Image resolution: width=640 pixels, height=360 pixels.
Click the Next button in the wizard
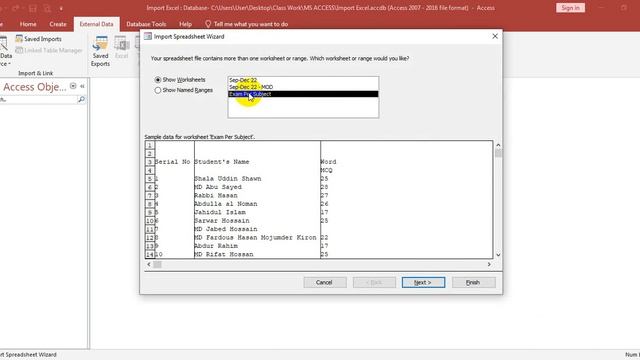tap(423, 282)
